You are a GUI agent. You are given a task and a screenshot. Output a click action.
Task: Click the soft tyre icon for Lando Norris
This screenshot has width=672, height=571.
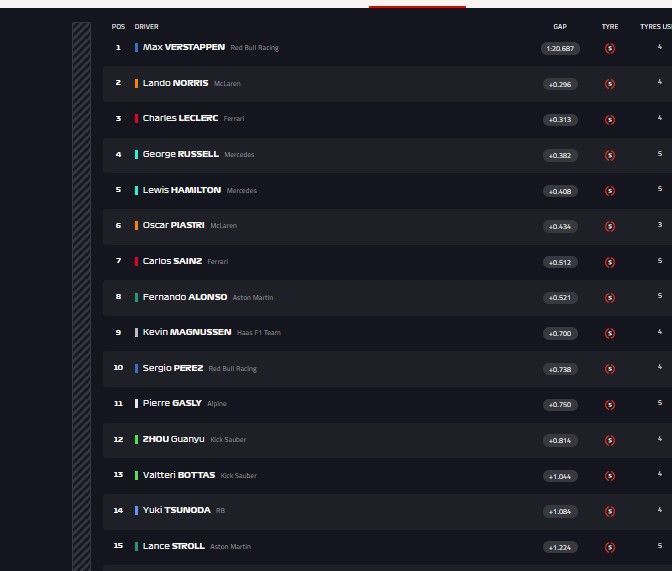tap(610, 84)
